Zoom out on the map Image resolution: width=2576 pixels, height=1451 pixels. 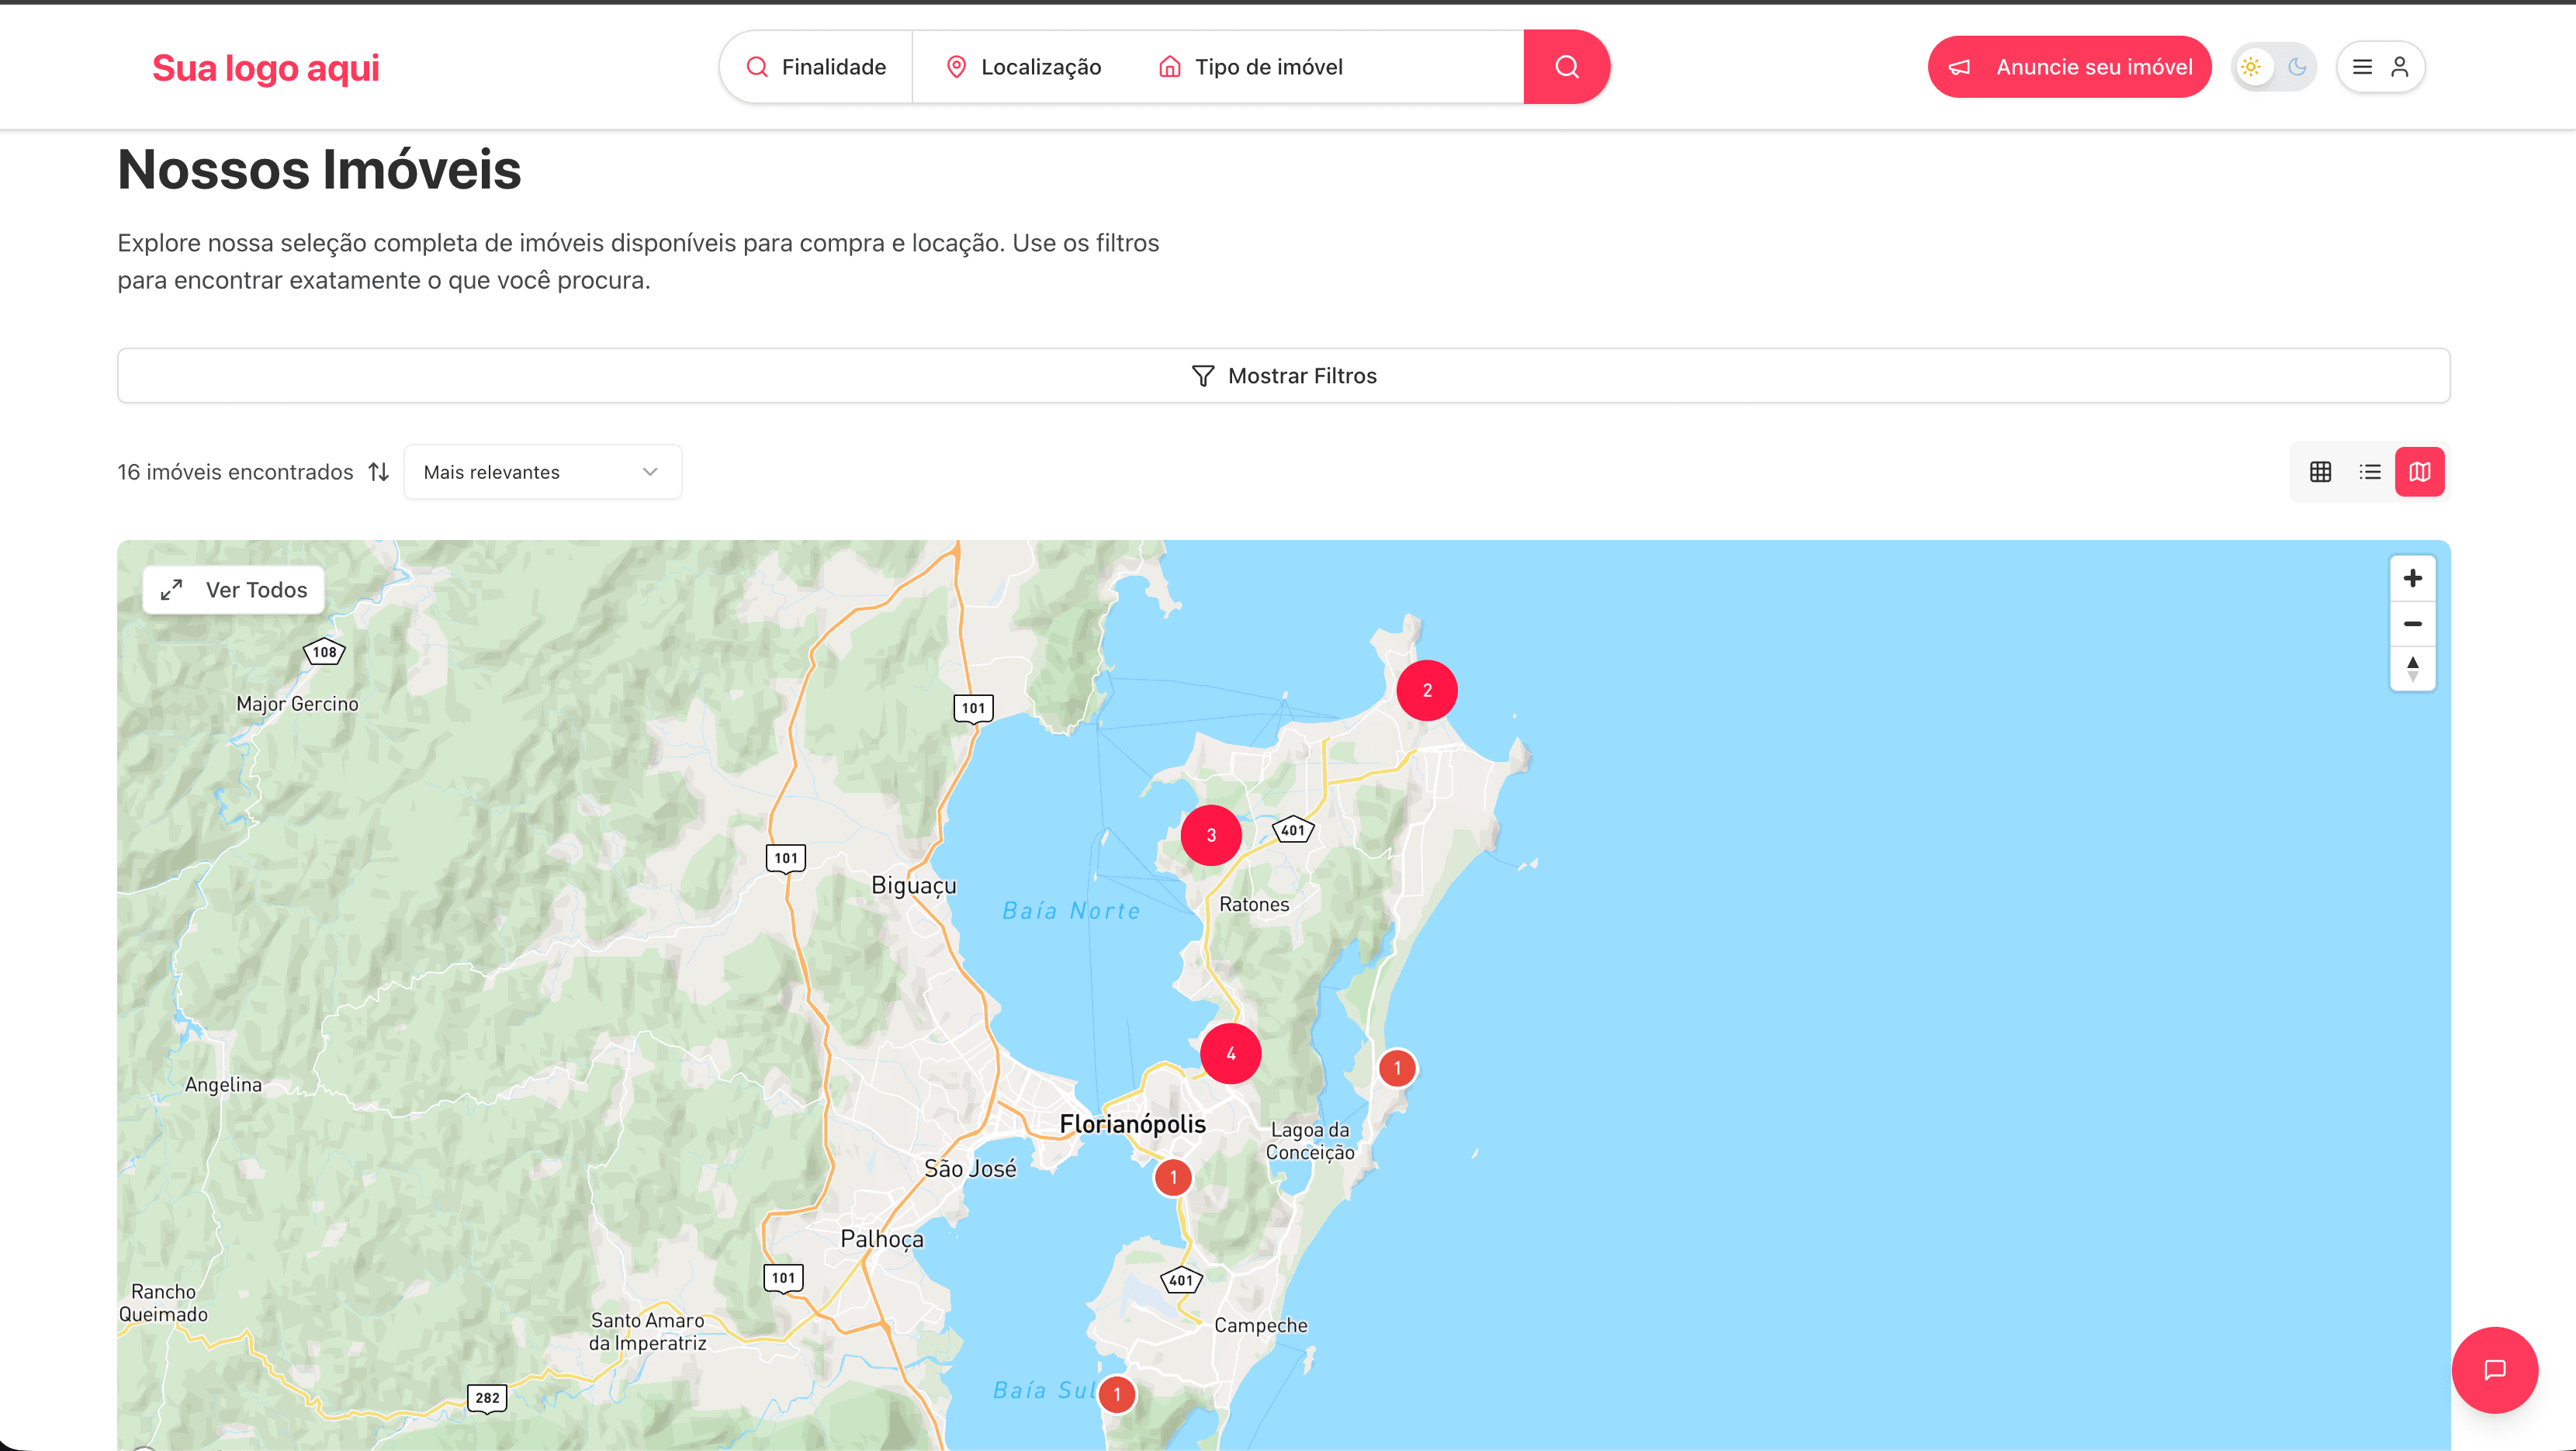pos(2413,623)
